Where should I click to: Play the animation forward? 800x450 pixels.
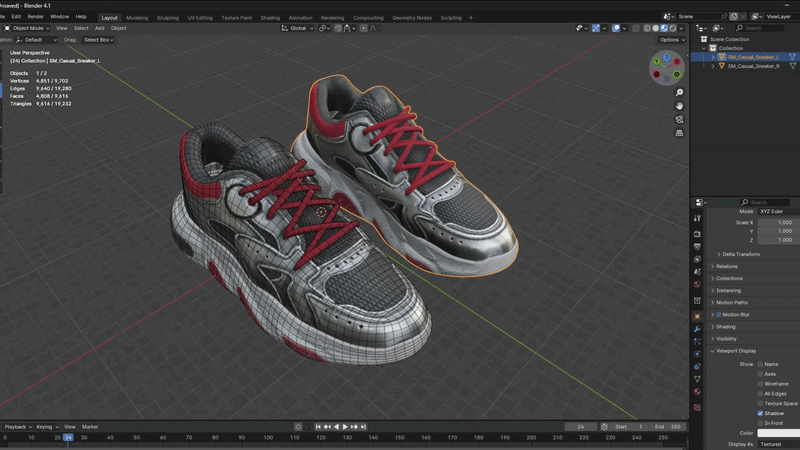[345, 427]
